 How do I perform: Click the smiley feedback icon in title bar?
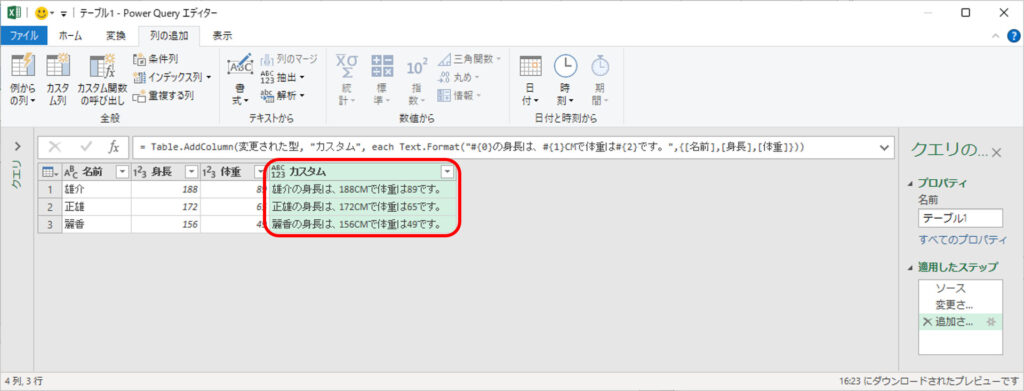tap(42, 13)
